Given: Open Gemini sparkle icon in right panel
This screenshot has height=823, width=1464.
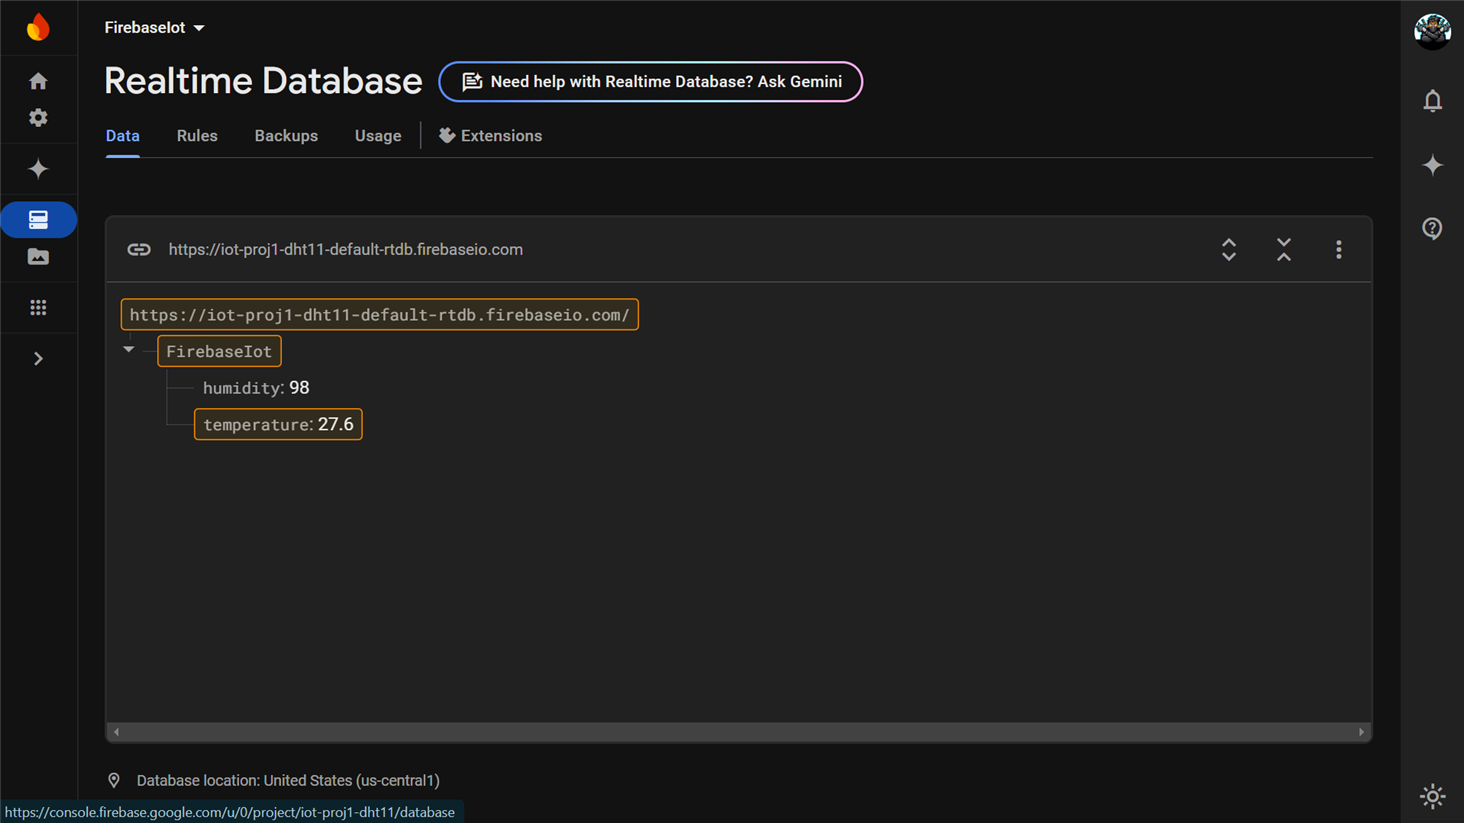Looking at the screenshot, I should [1432, 165].
